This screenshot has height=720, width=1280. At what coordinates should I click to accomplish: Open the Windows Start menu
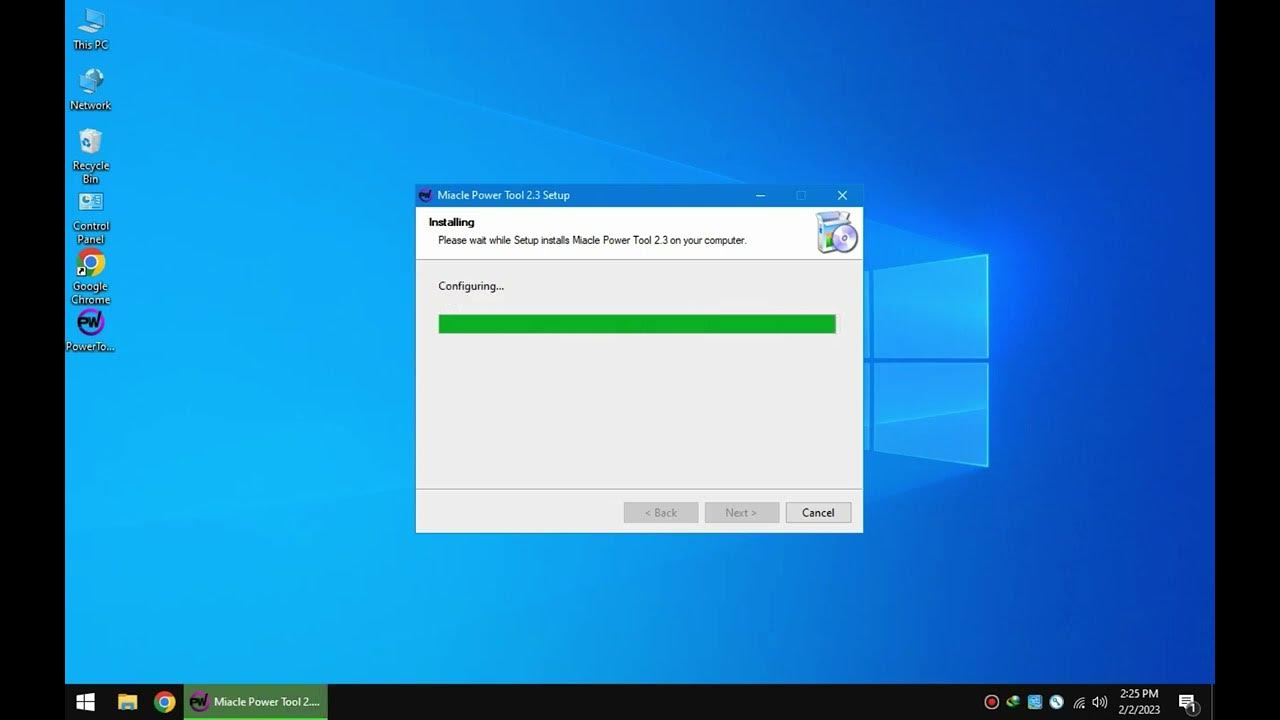[x=86, y=702]
